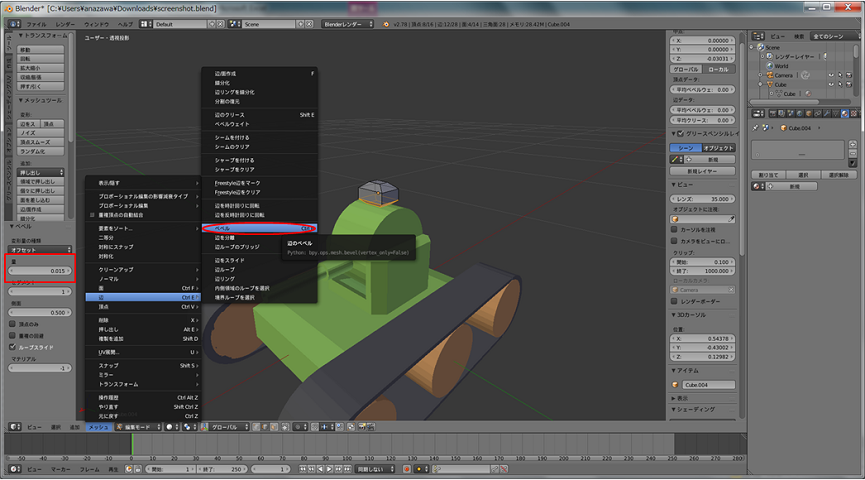The width and height of the screenshot is (865, 480).
Task: Click the viewport shading sphere icon
Action: (171, 427)
